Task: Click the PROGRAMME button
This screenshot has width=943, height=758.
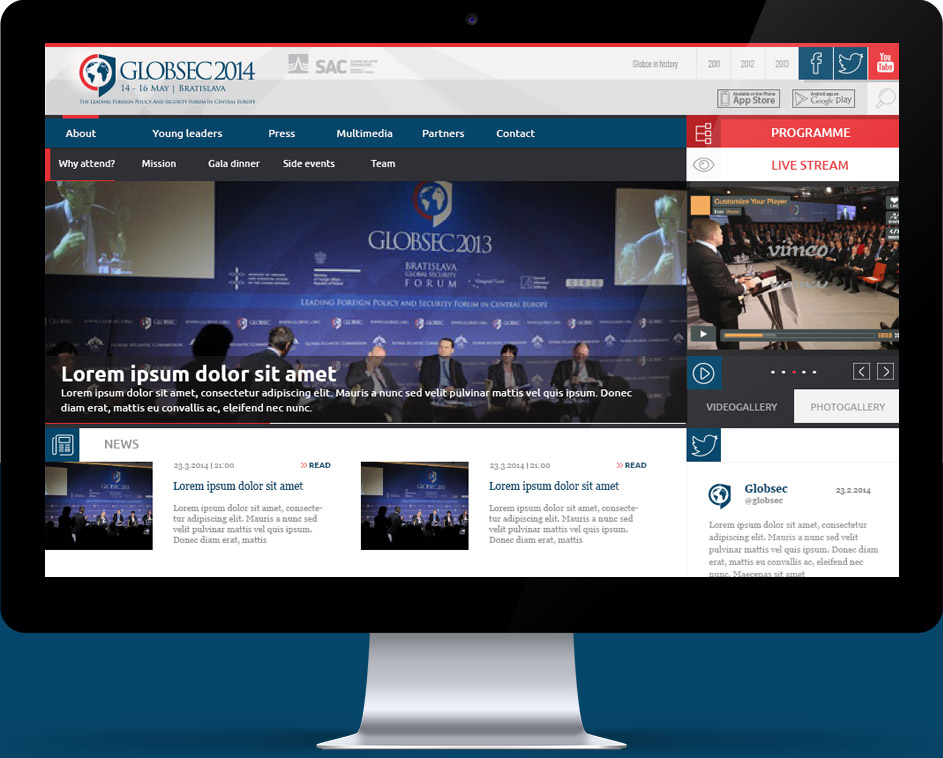Action: click(x=810, y=133)
